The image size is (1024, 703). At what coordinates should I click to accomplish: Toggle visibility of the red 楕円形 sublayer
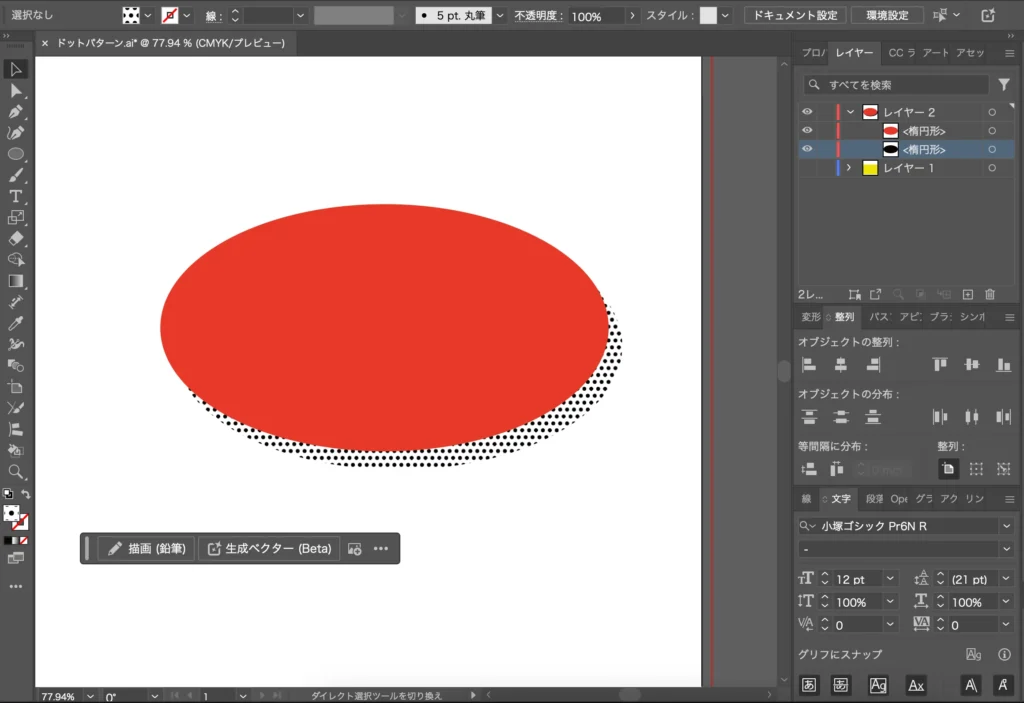coord(807,131)
